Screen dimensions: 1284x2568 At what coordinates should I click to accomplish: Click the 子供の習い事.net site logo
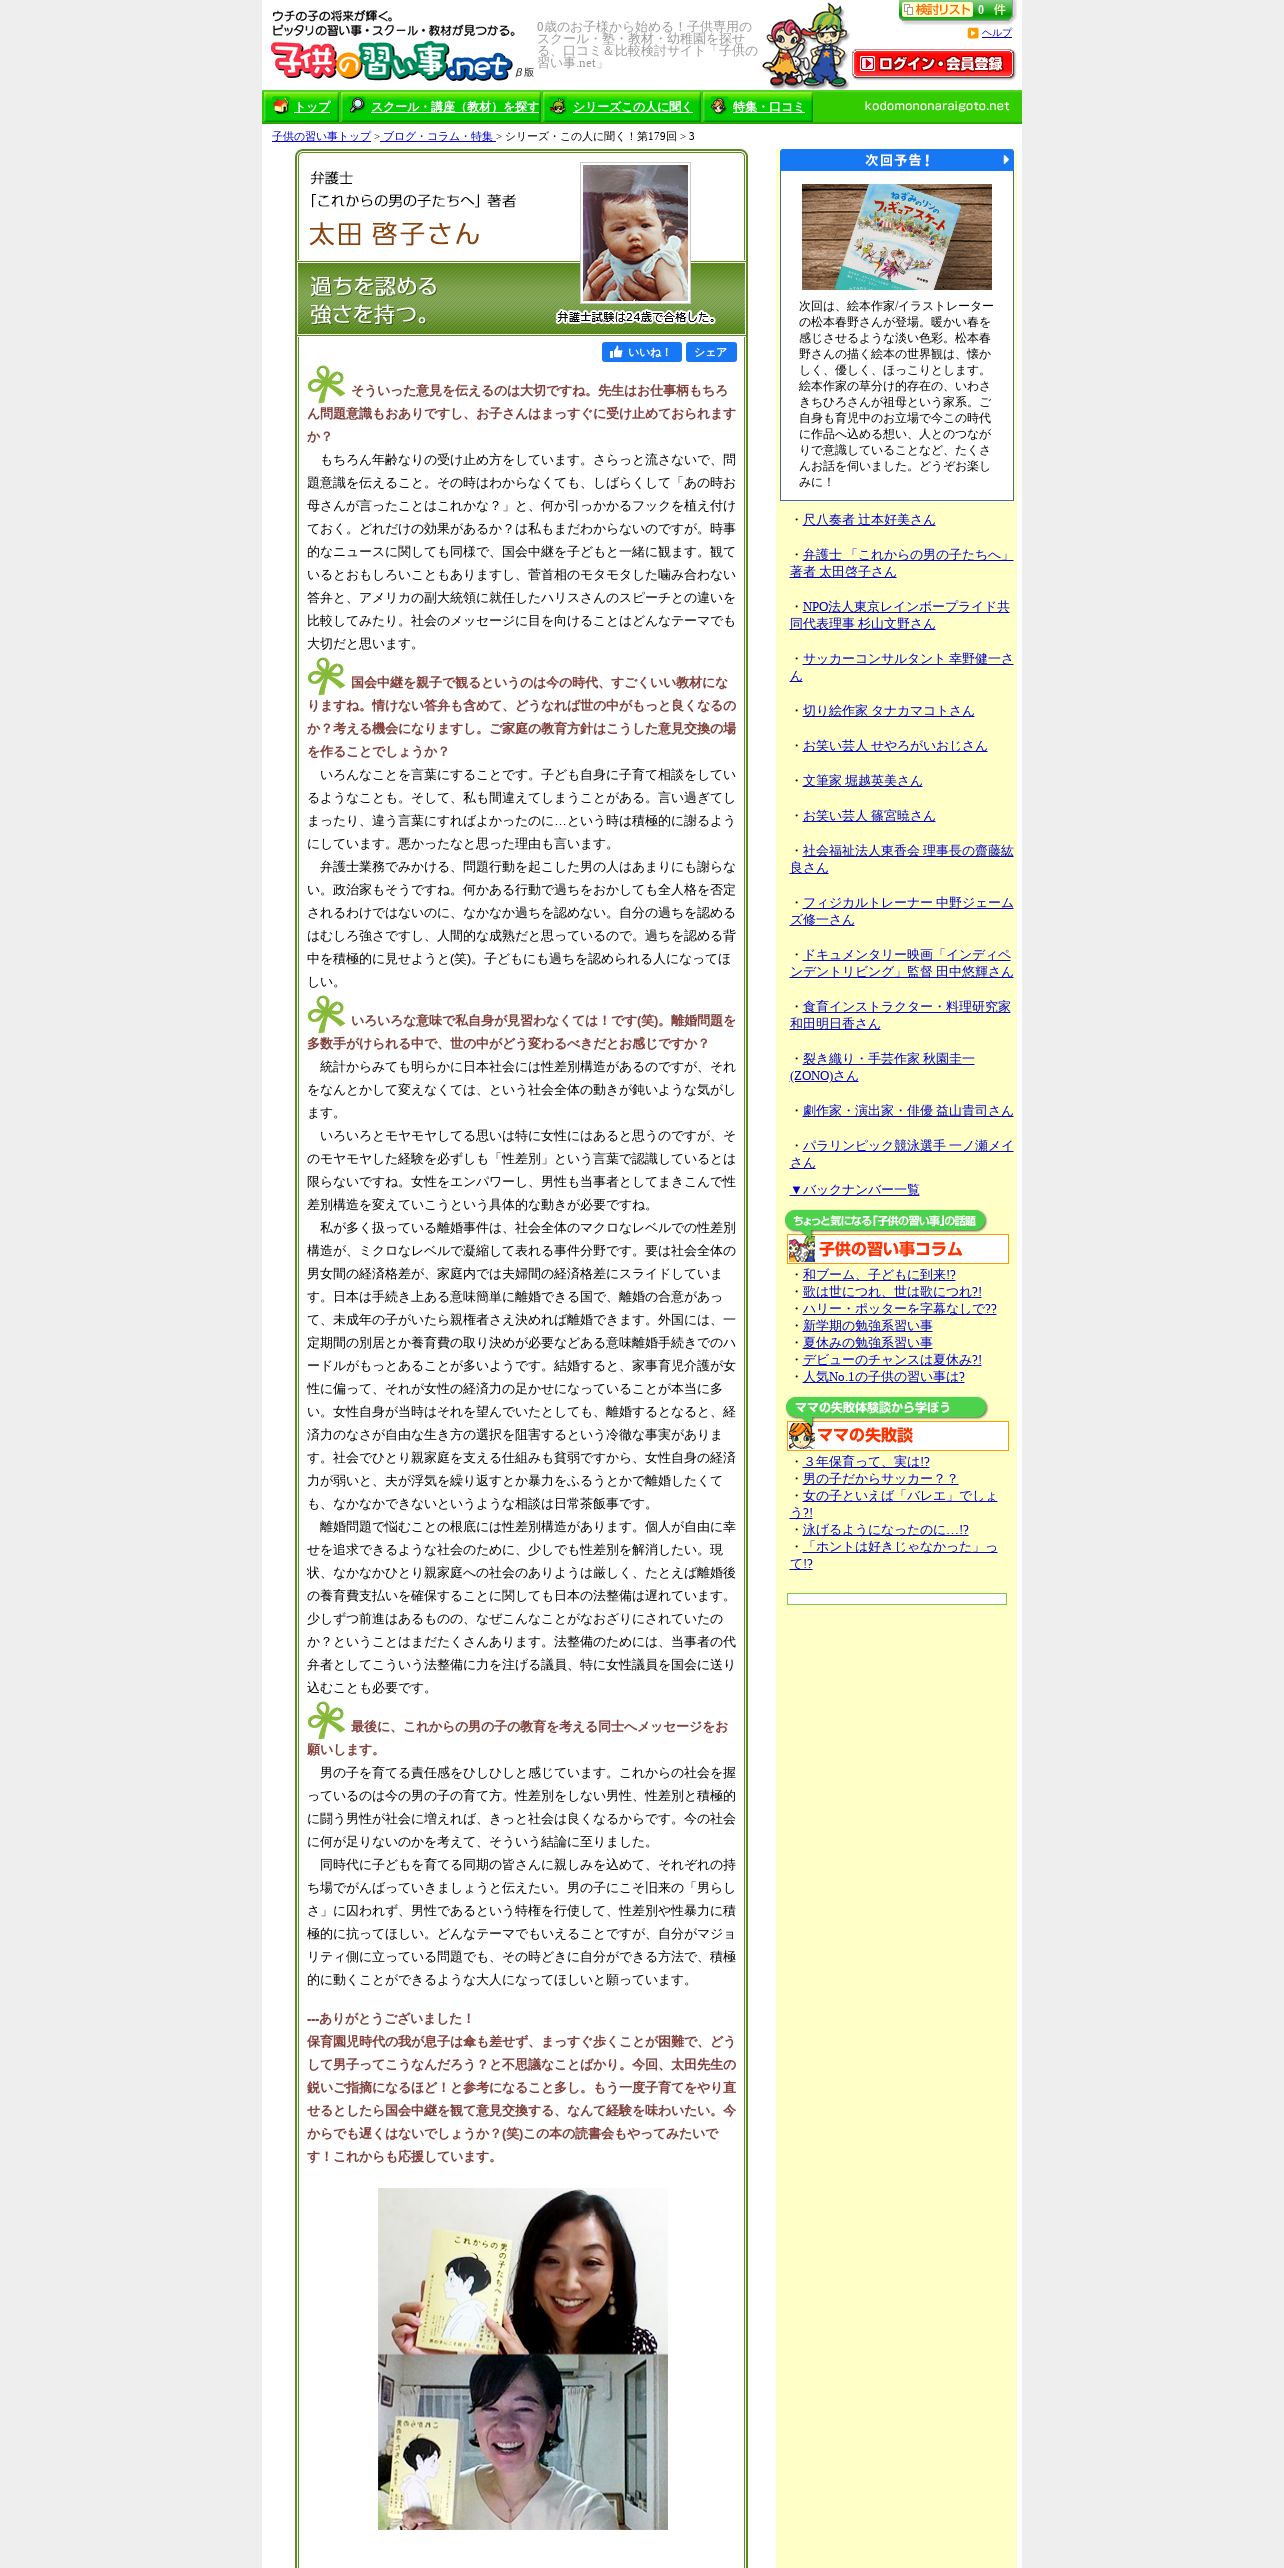coord(391,61)
